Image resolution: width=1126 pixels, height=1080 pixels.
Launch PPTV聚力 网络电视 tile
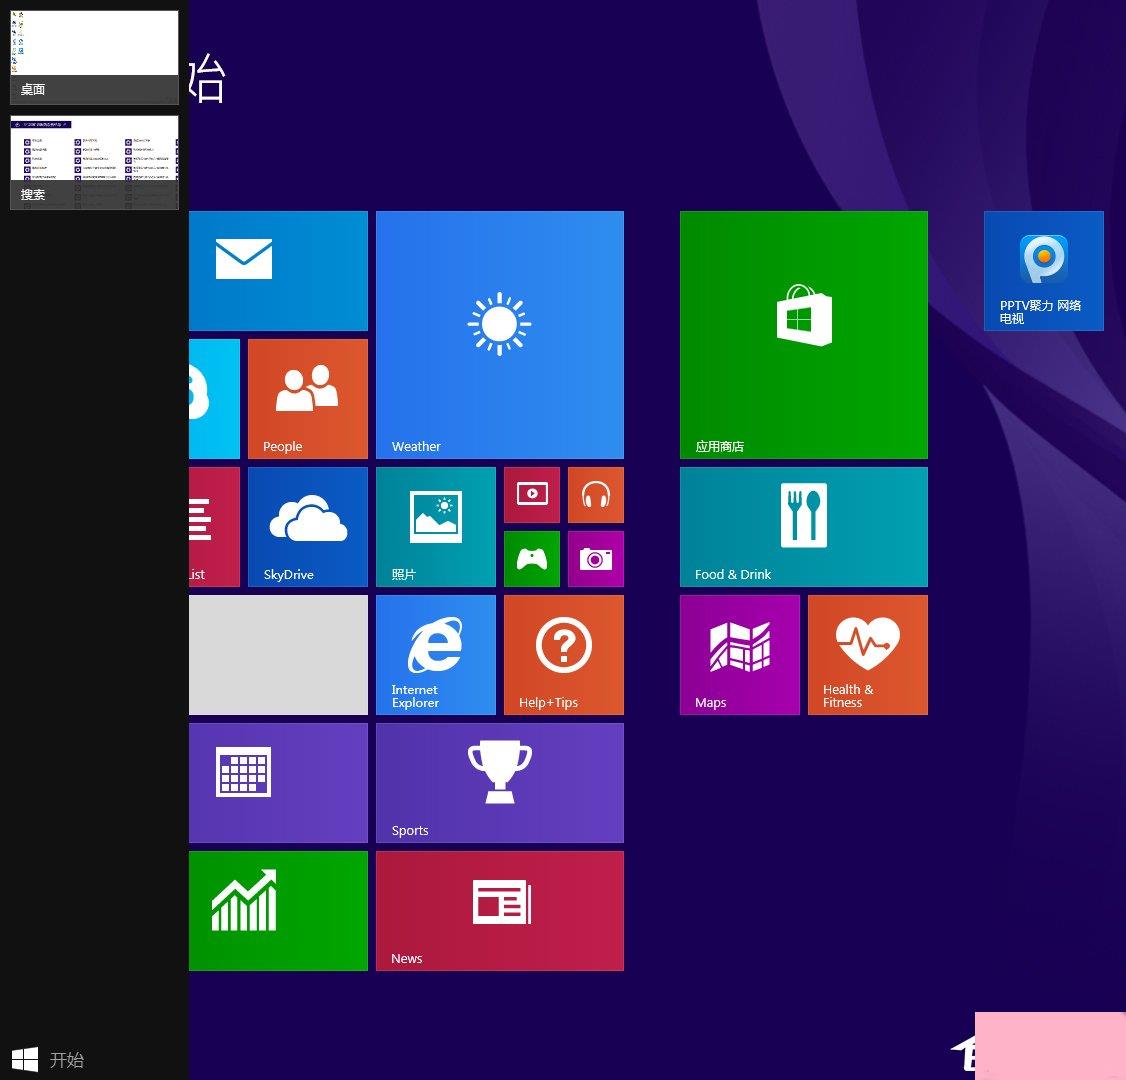click(1043, 271)
